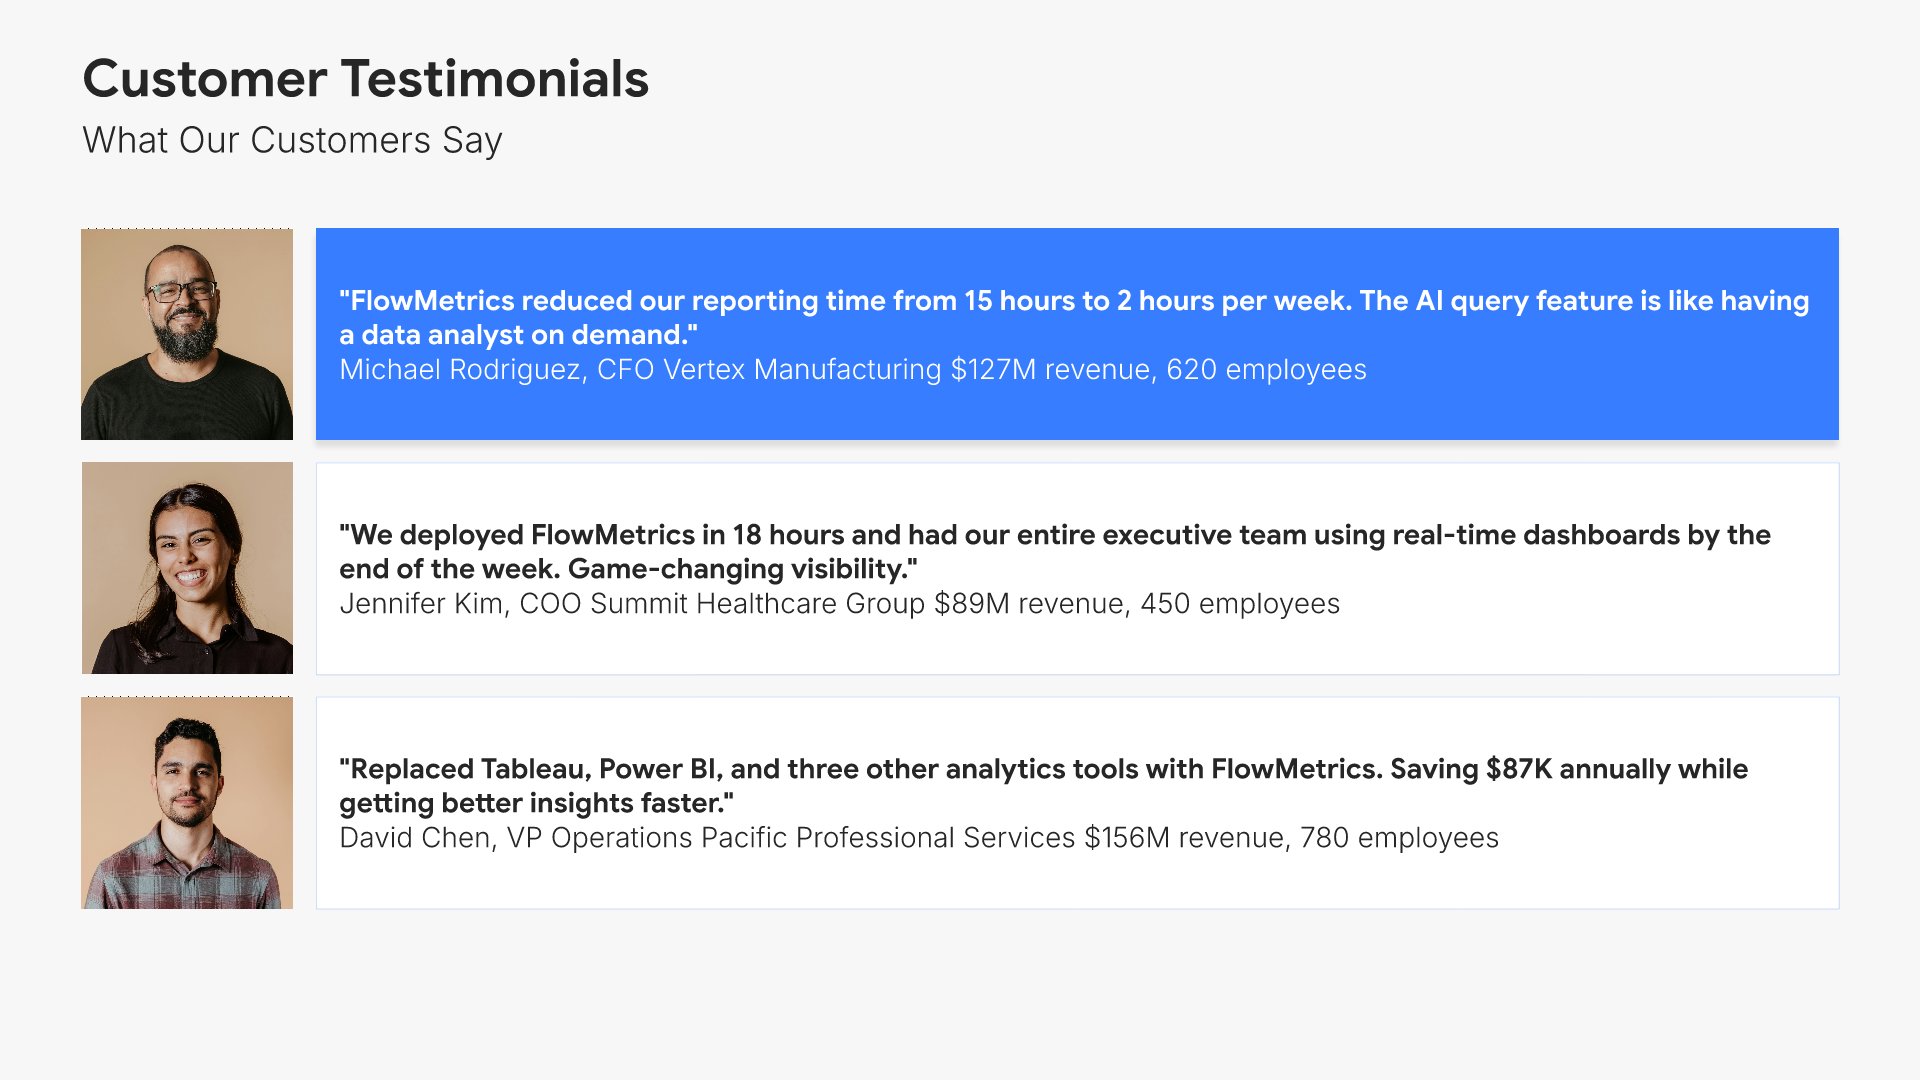Click the bearded man with glasses photo

point(187,334)
